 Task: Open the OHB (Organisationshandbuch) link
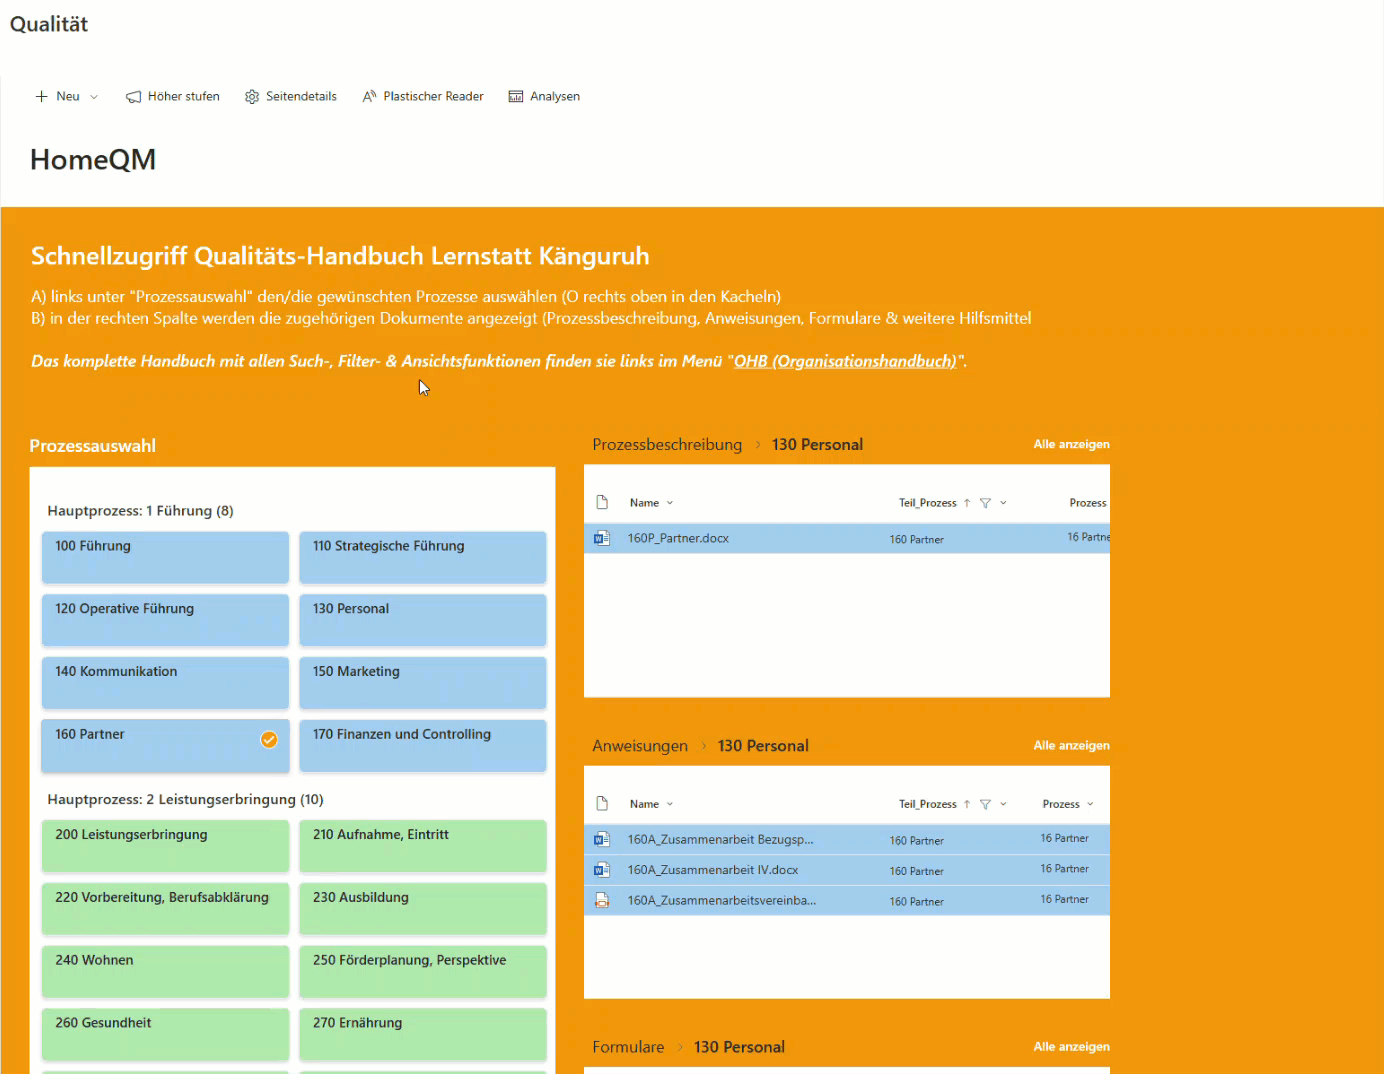pyautogui.click(x=845, y=361)
